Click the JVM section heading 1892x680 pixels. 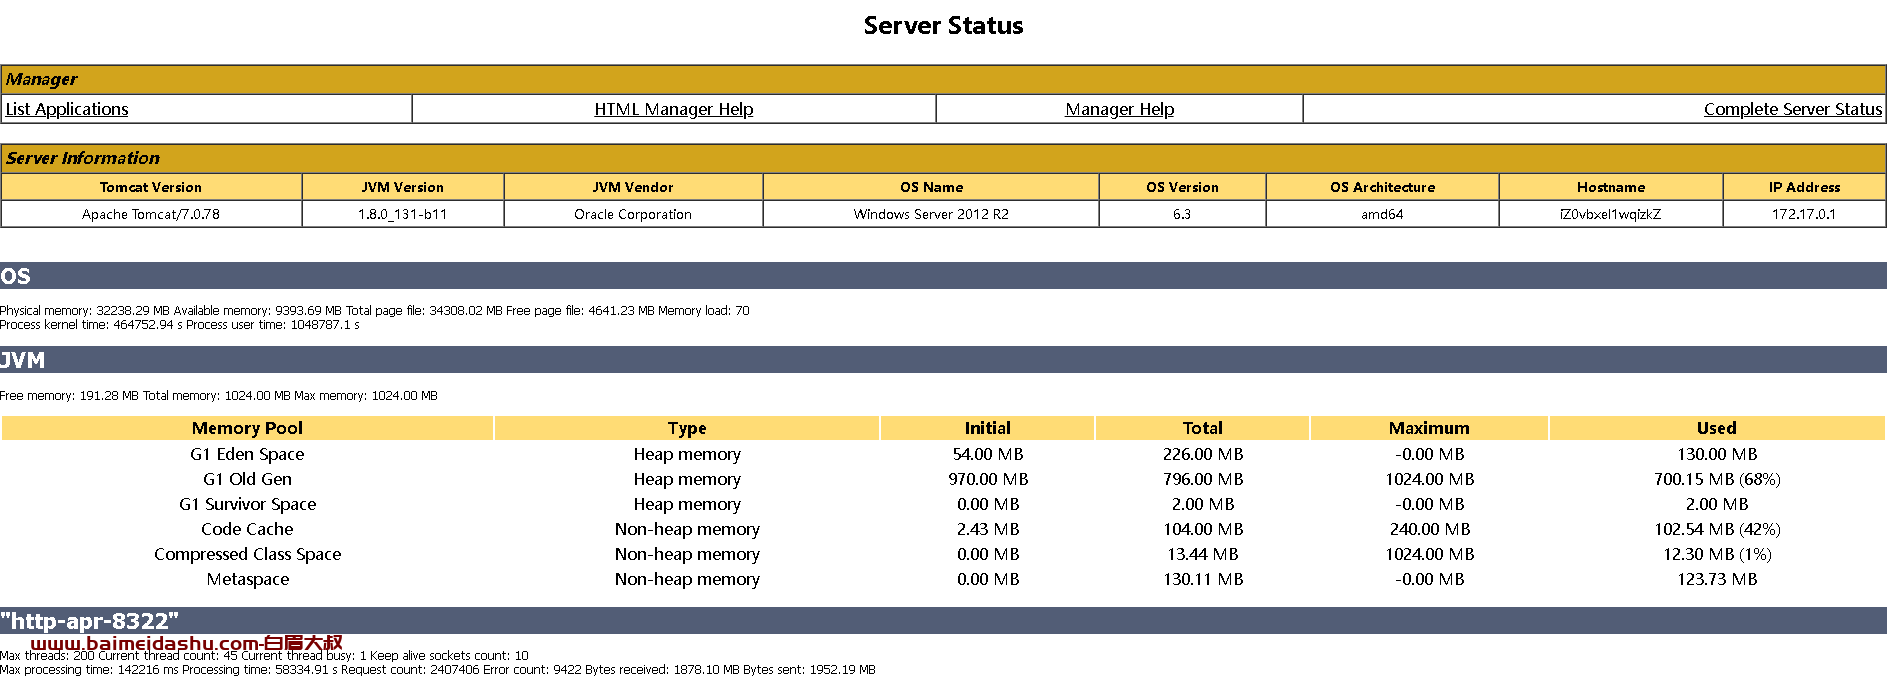point(943,360)
